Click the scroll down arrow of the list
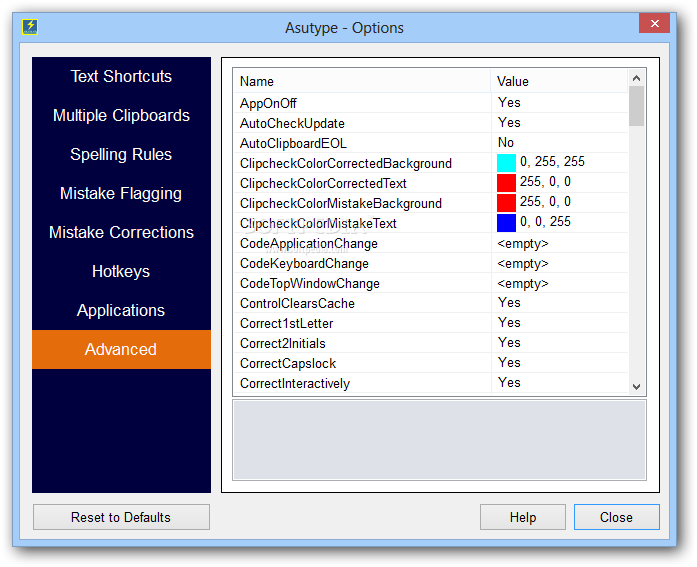 [x=637, y=387]
